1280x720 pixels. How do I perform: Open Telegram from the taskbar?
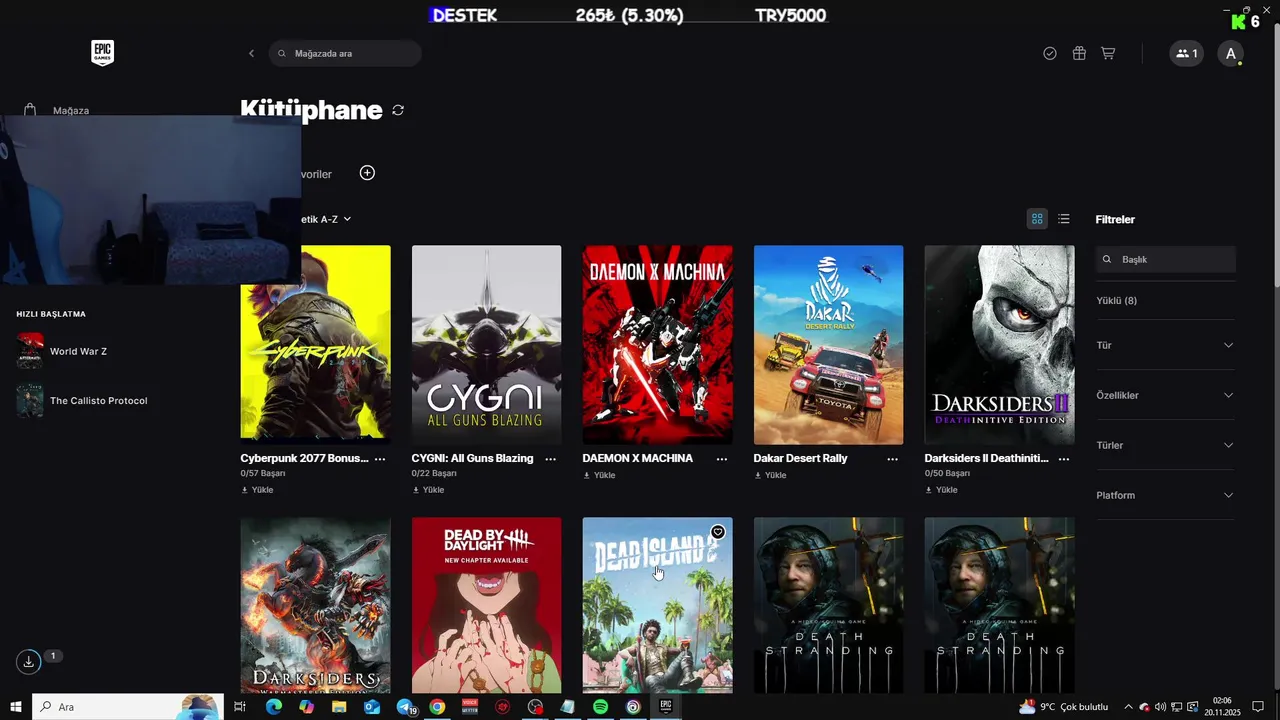click(x=405, y=707)
